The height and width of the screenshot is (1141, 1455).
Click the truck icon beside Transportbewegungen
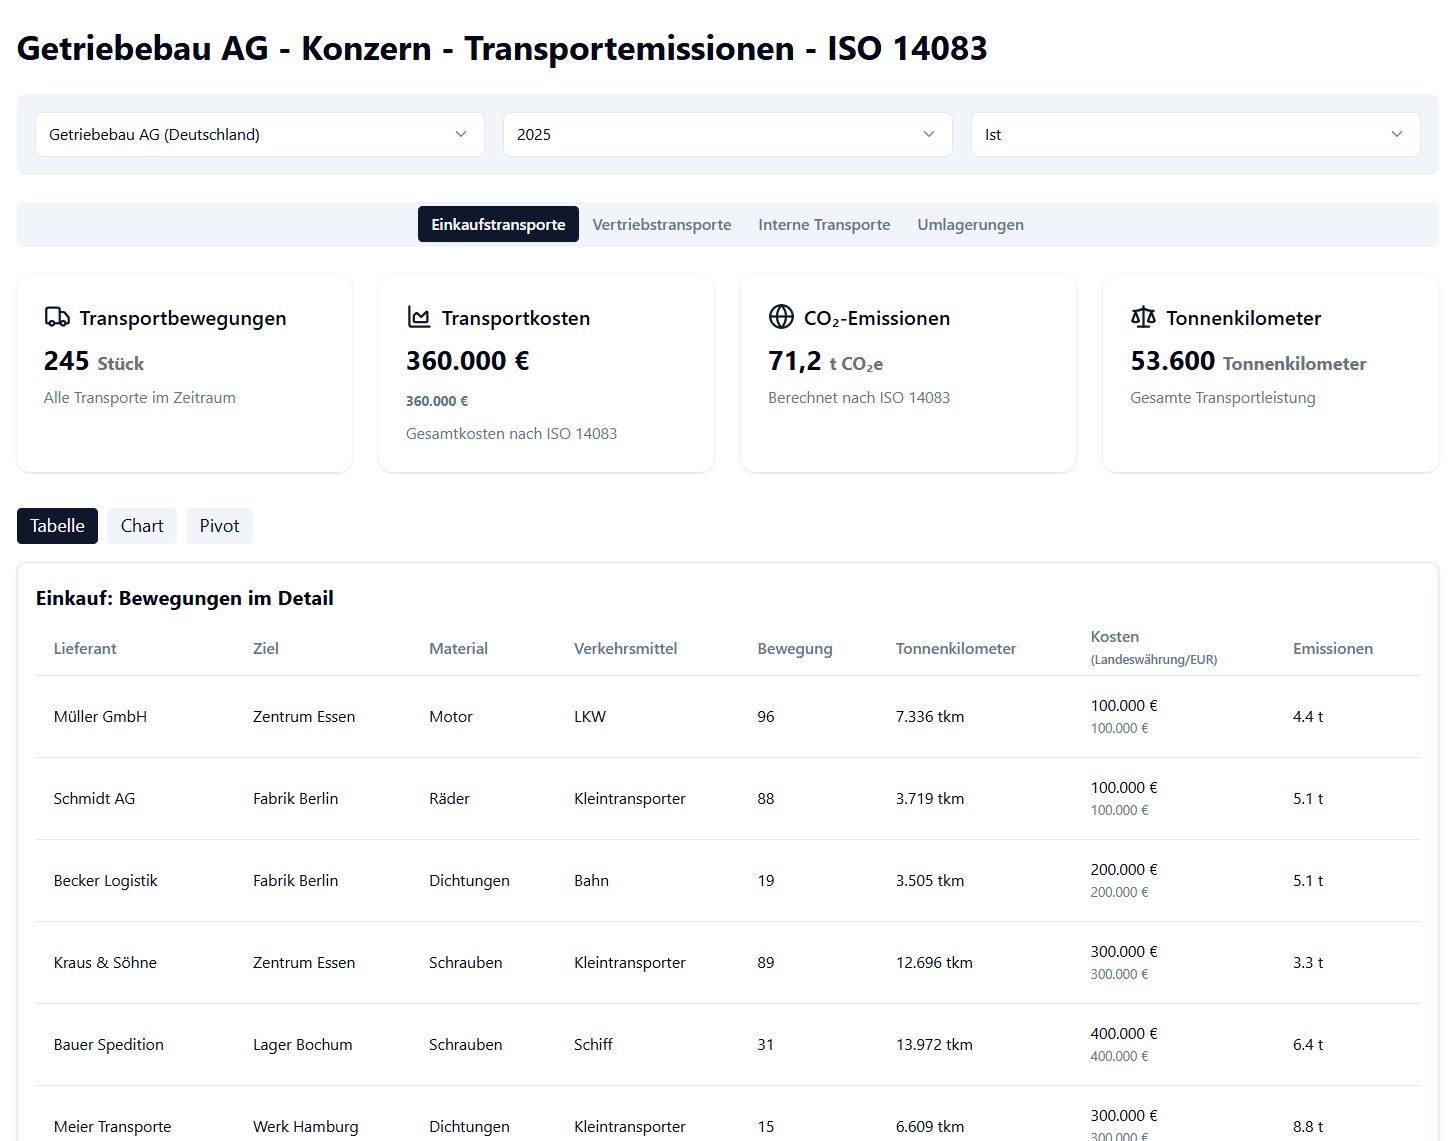(x=57, y=318)
